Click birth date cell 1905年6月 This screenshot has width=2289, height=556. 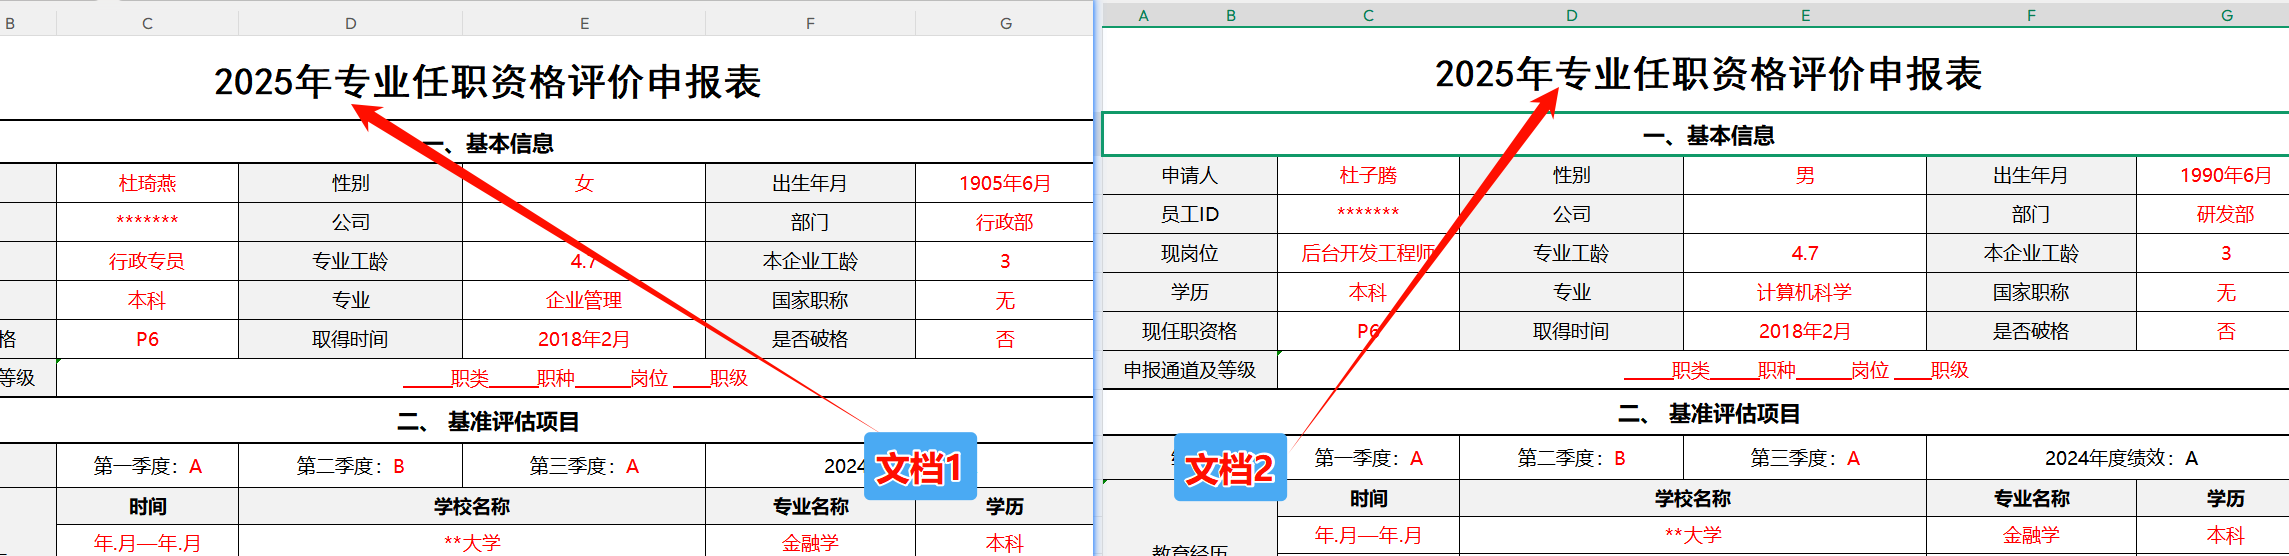[x=1005, y=183]
